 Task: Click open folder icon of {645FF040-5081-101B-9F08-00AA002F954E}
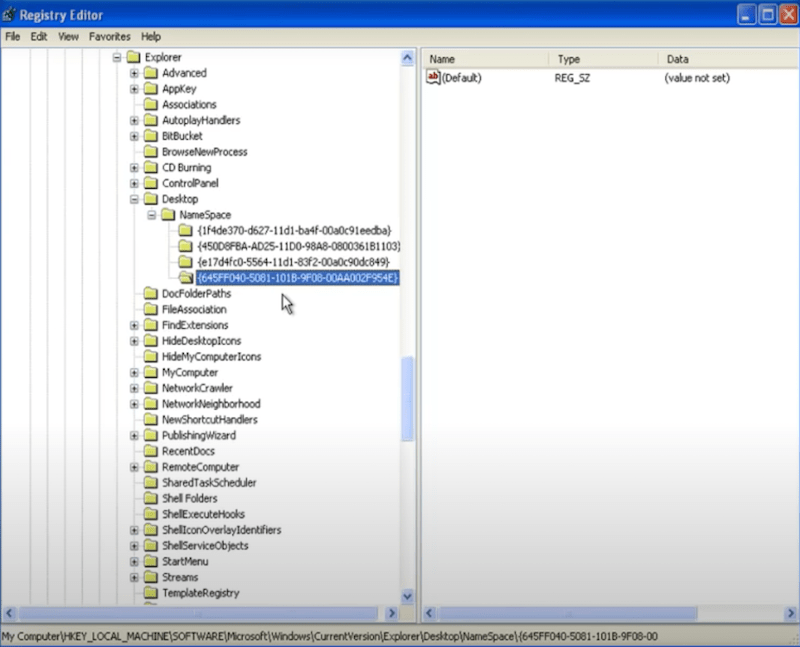click(186, 278)
